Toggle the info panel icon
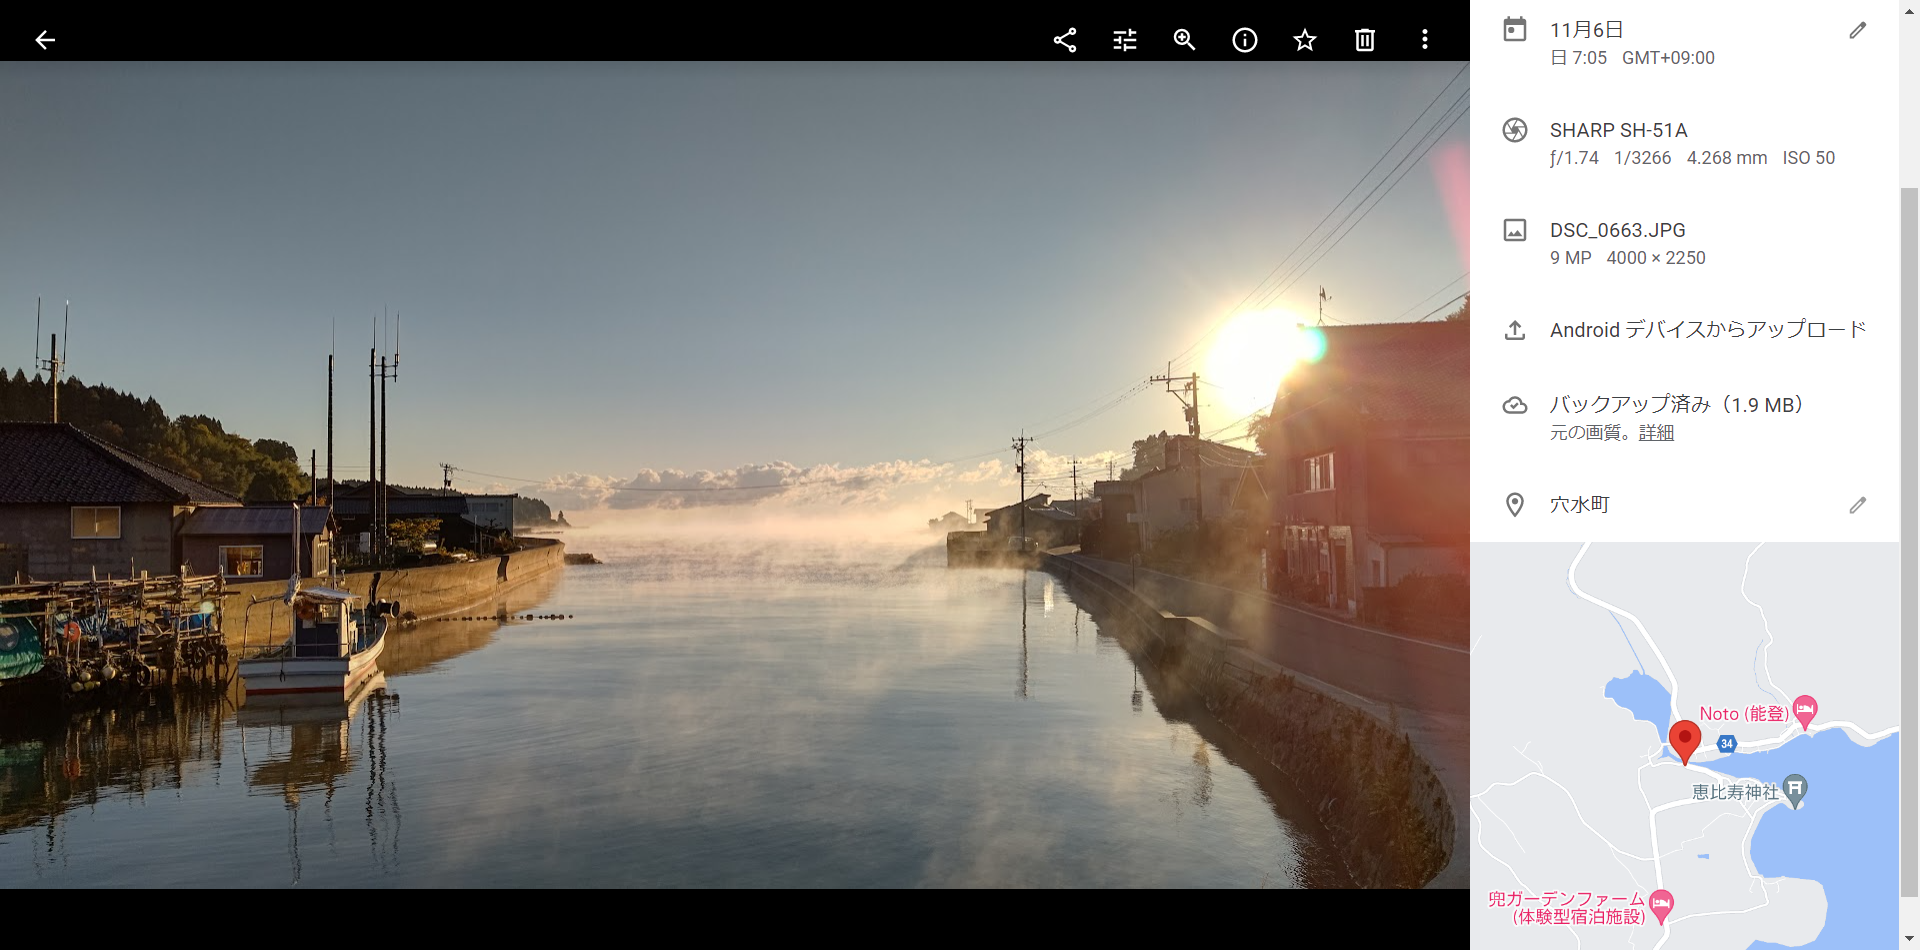 pyautogui.click(x=1245, y=40)
